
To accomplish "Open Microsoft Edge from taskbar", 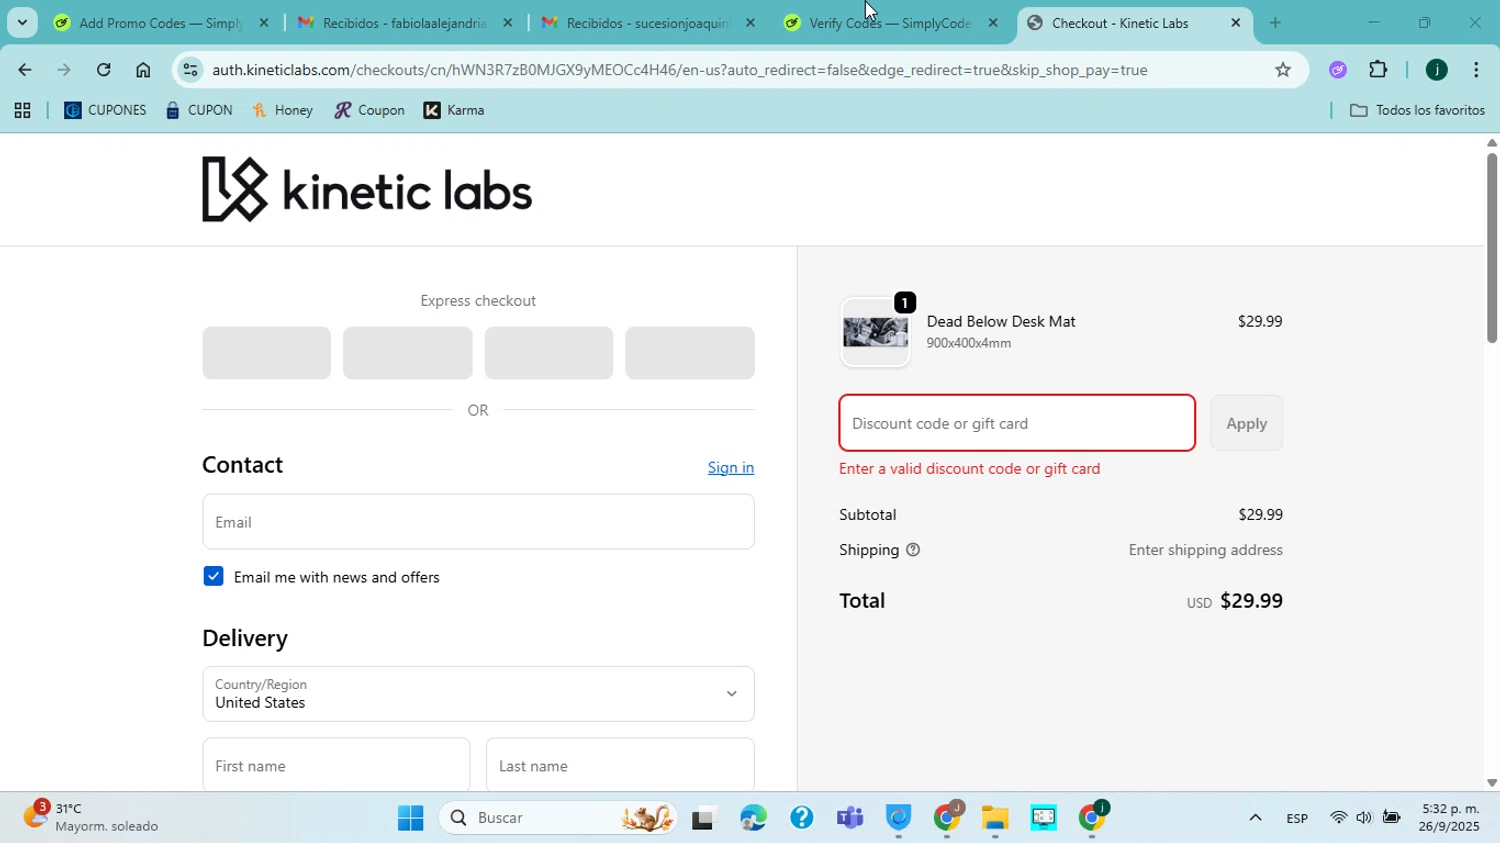I will pyautogui.click(x=753, y=818).
